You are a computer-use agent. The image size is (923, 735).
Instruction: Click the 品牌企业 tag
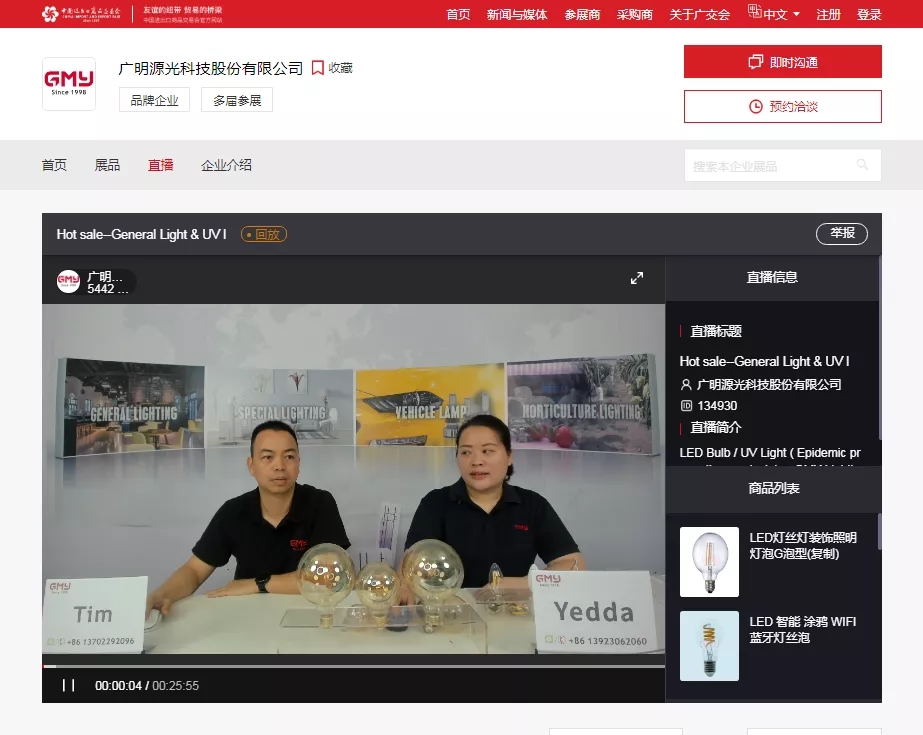pos(154,100)
